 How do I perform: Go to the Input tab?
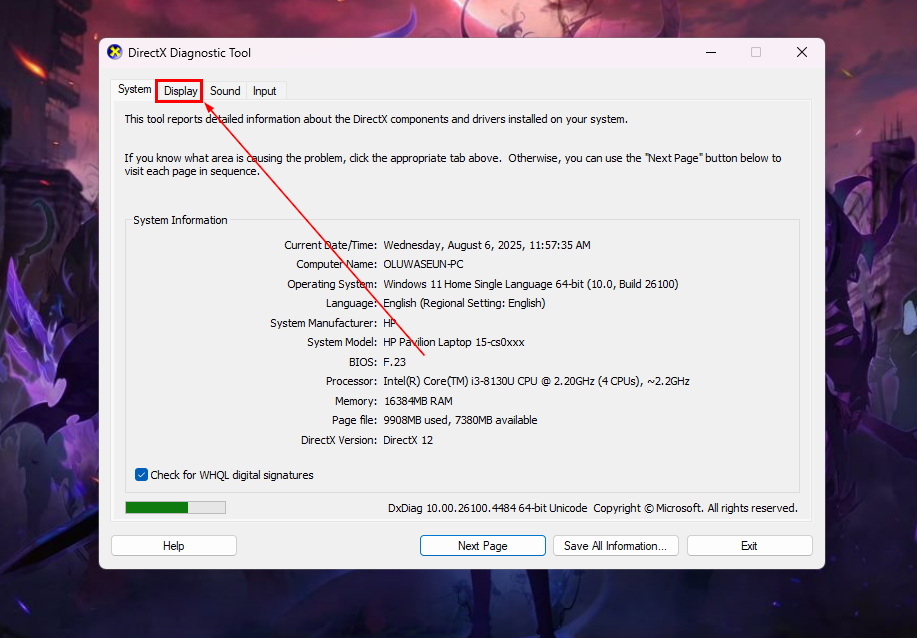(264, 91)
